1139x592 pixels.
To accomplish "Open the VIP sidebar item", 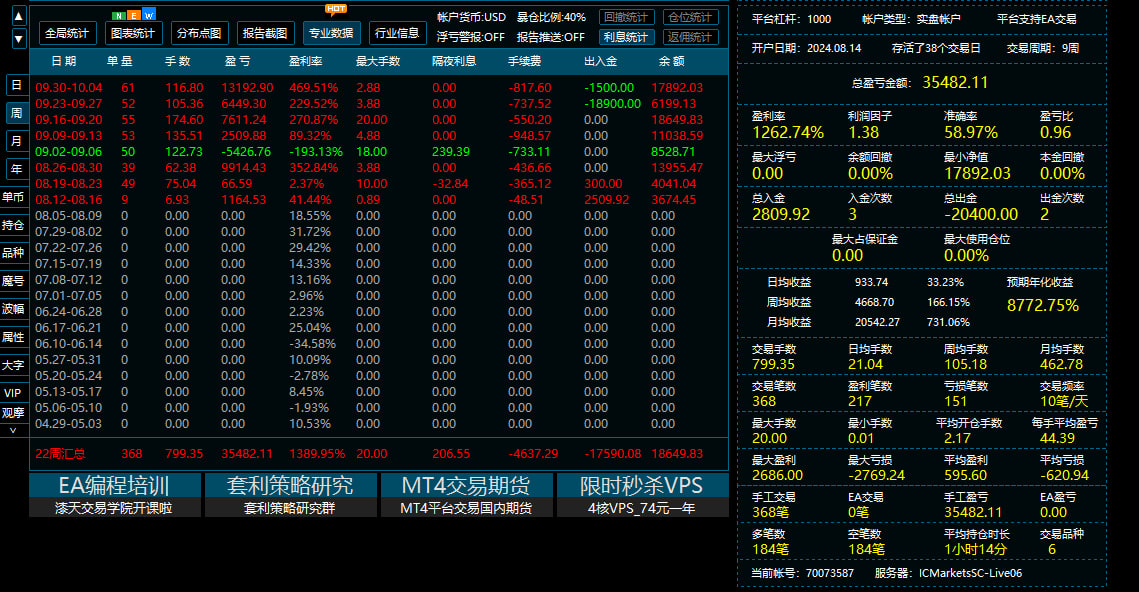I will (13, 392).
